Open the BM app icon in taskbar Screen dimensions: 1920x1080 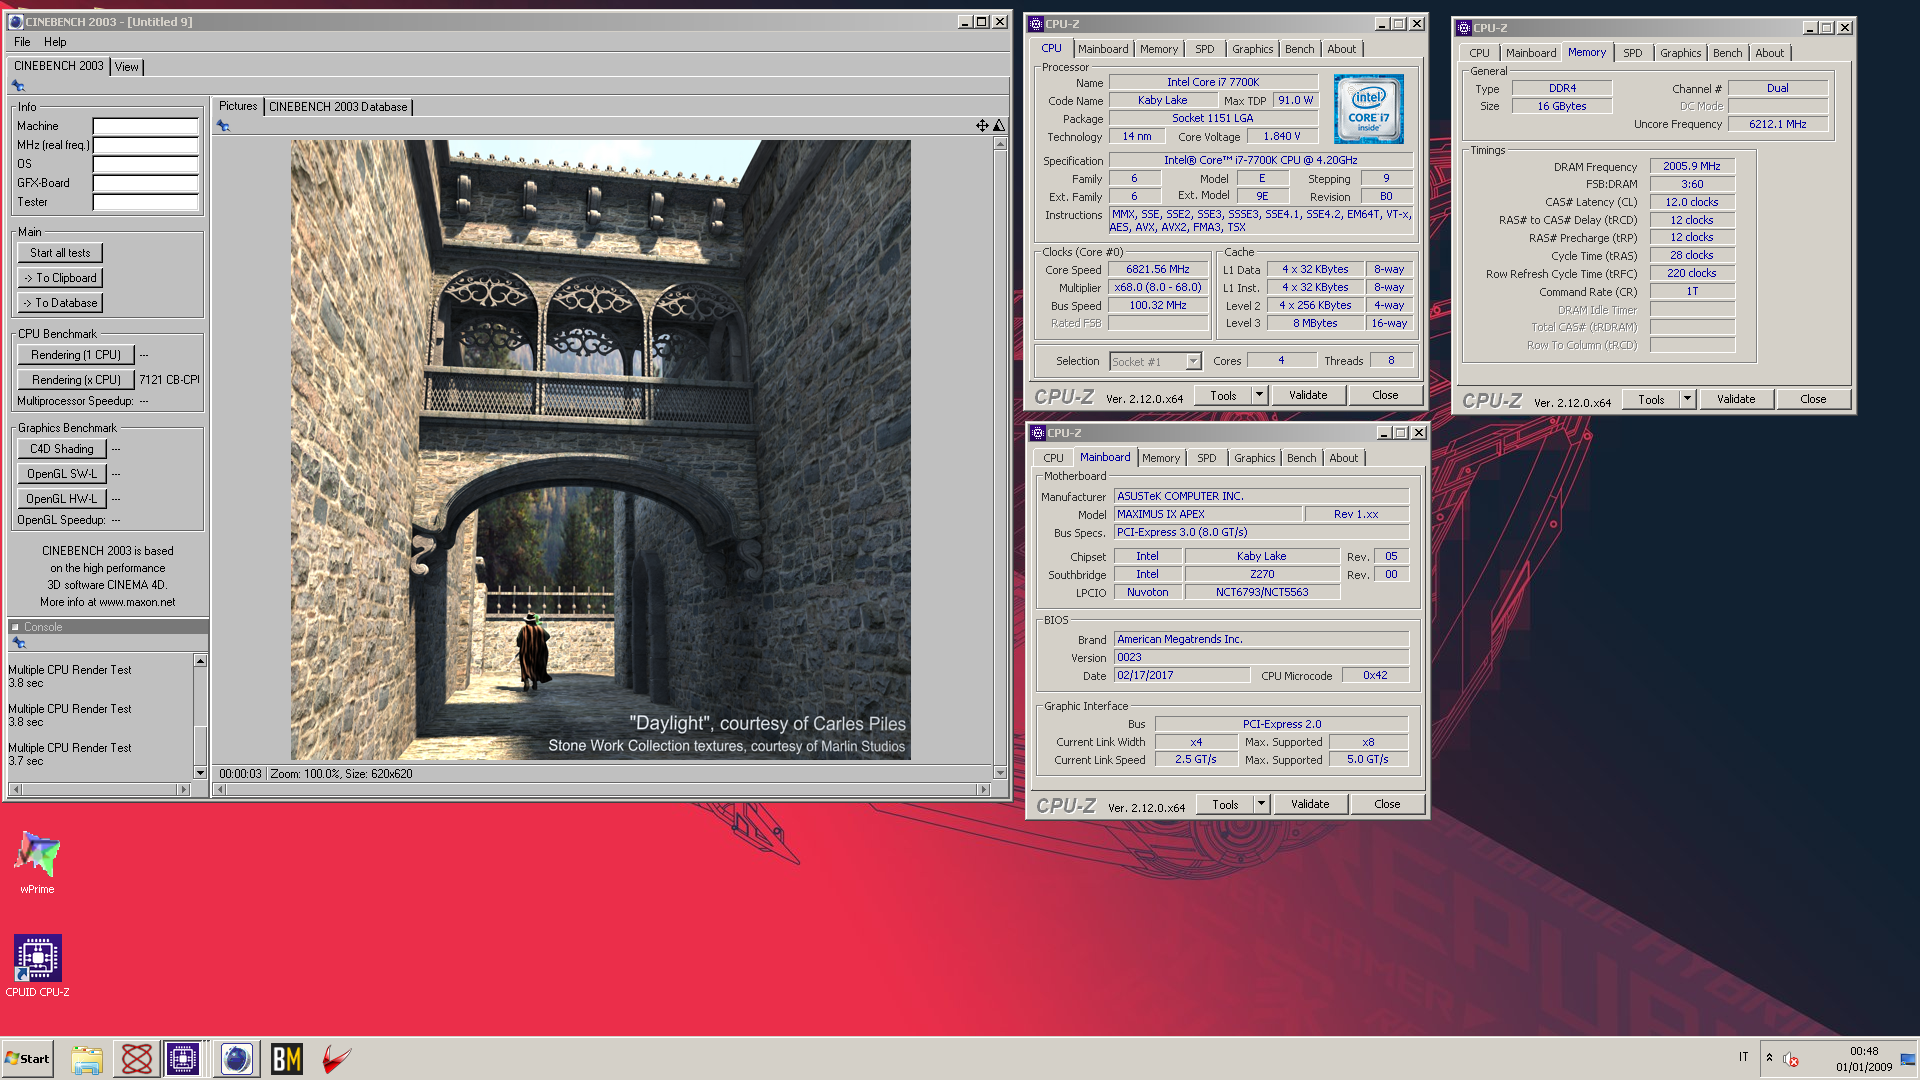click(287, 1059)
